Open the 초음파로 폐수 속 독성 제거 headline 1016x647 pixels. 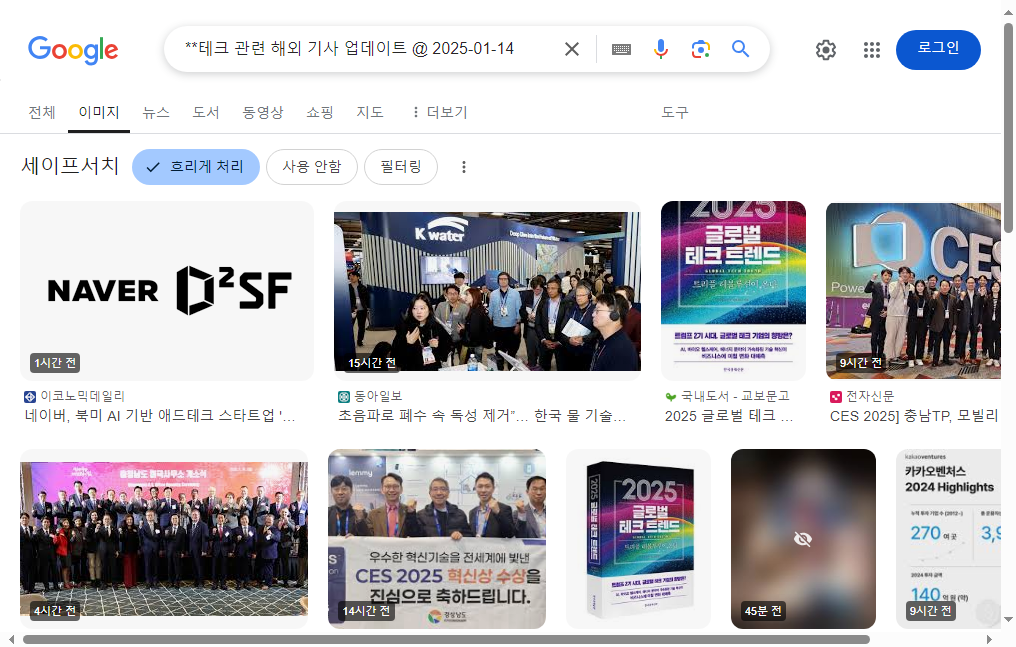coord(482,416)
